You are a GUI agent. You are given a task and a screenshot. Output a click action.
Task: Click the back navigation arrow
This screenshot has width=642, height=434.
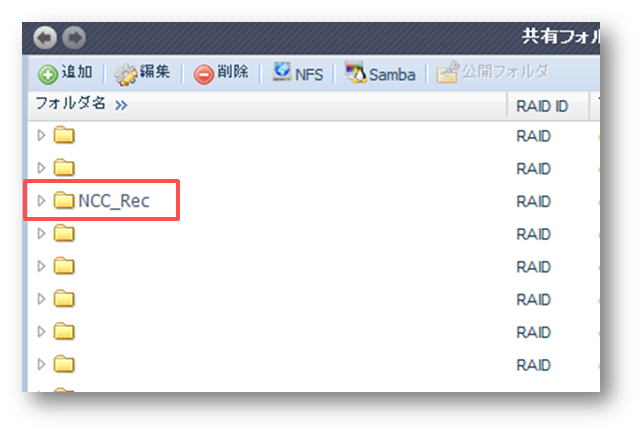click(46, 38)
